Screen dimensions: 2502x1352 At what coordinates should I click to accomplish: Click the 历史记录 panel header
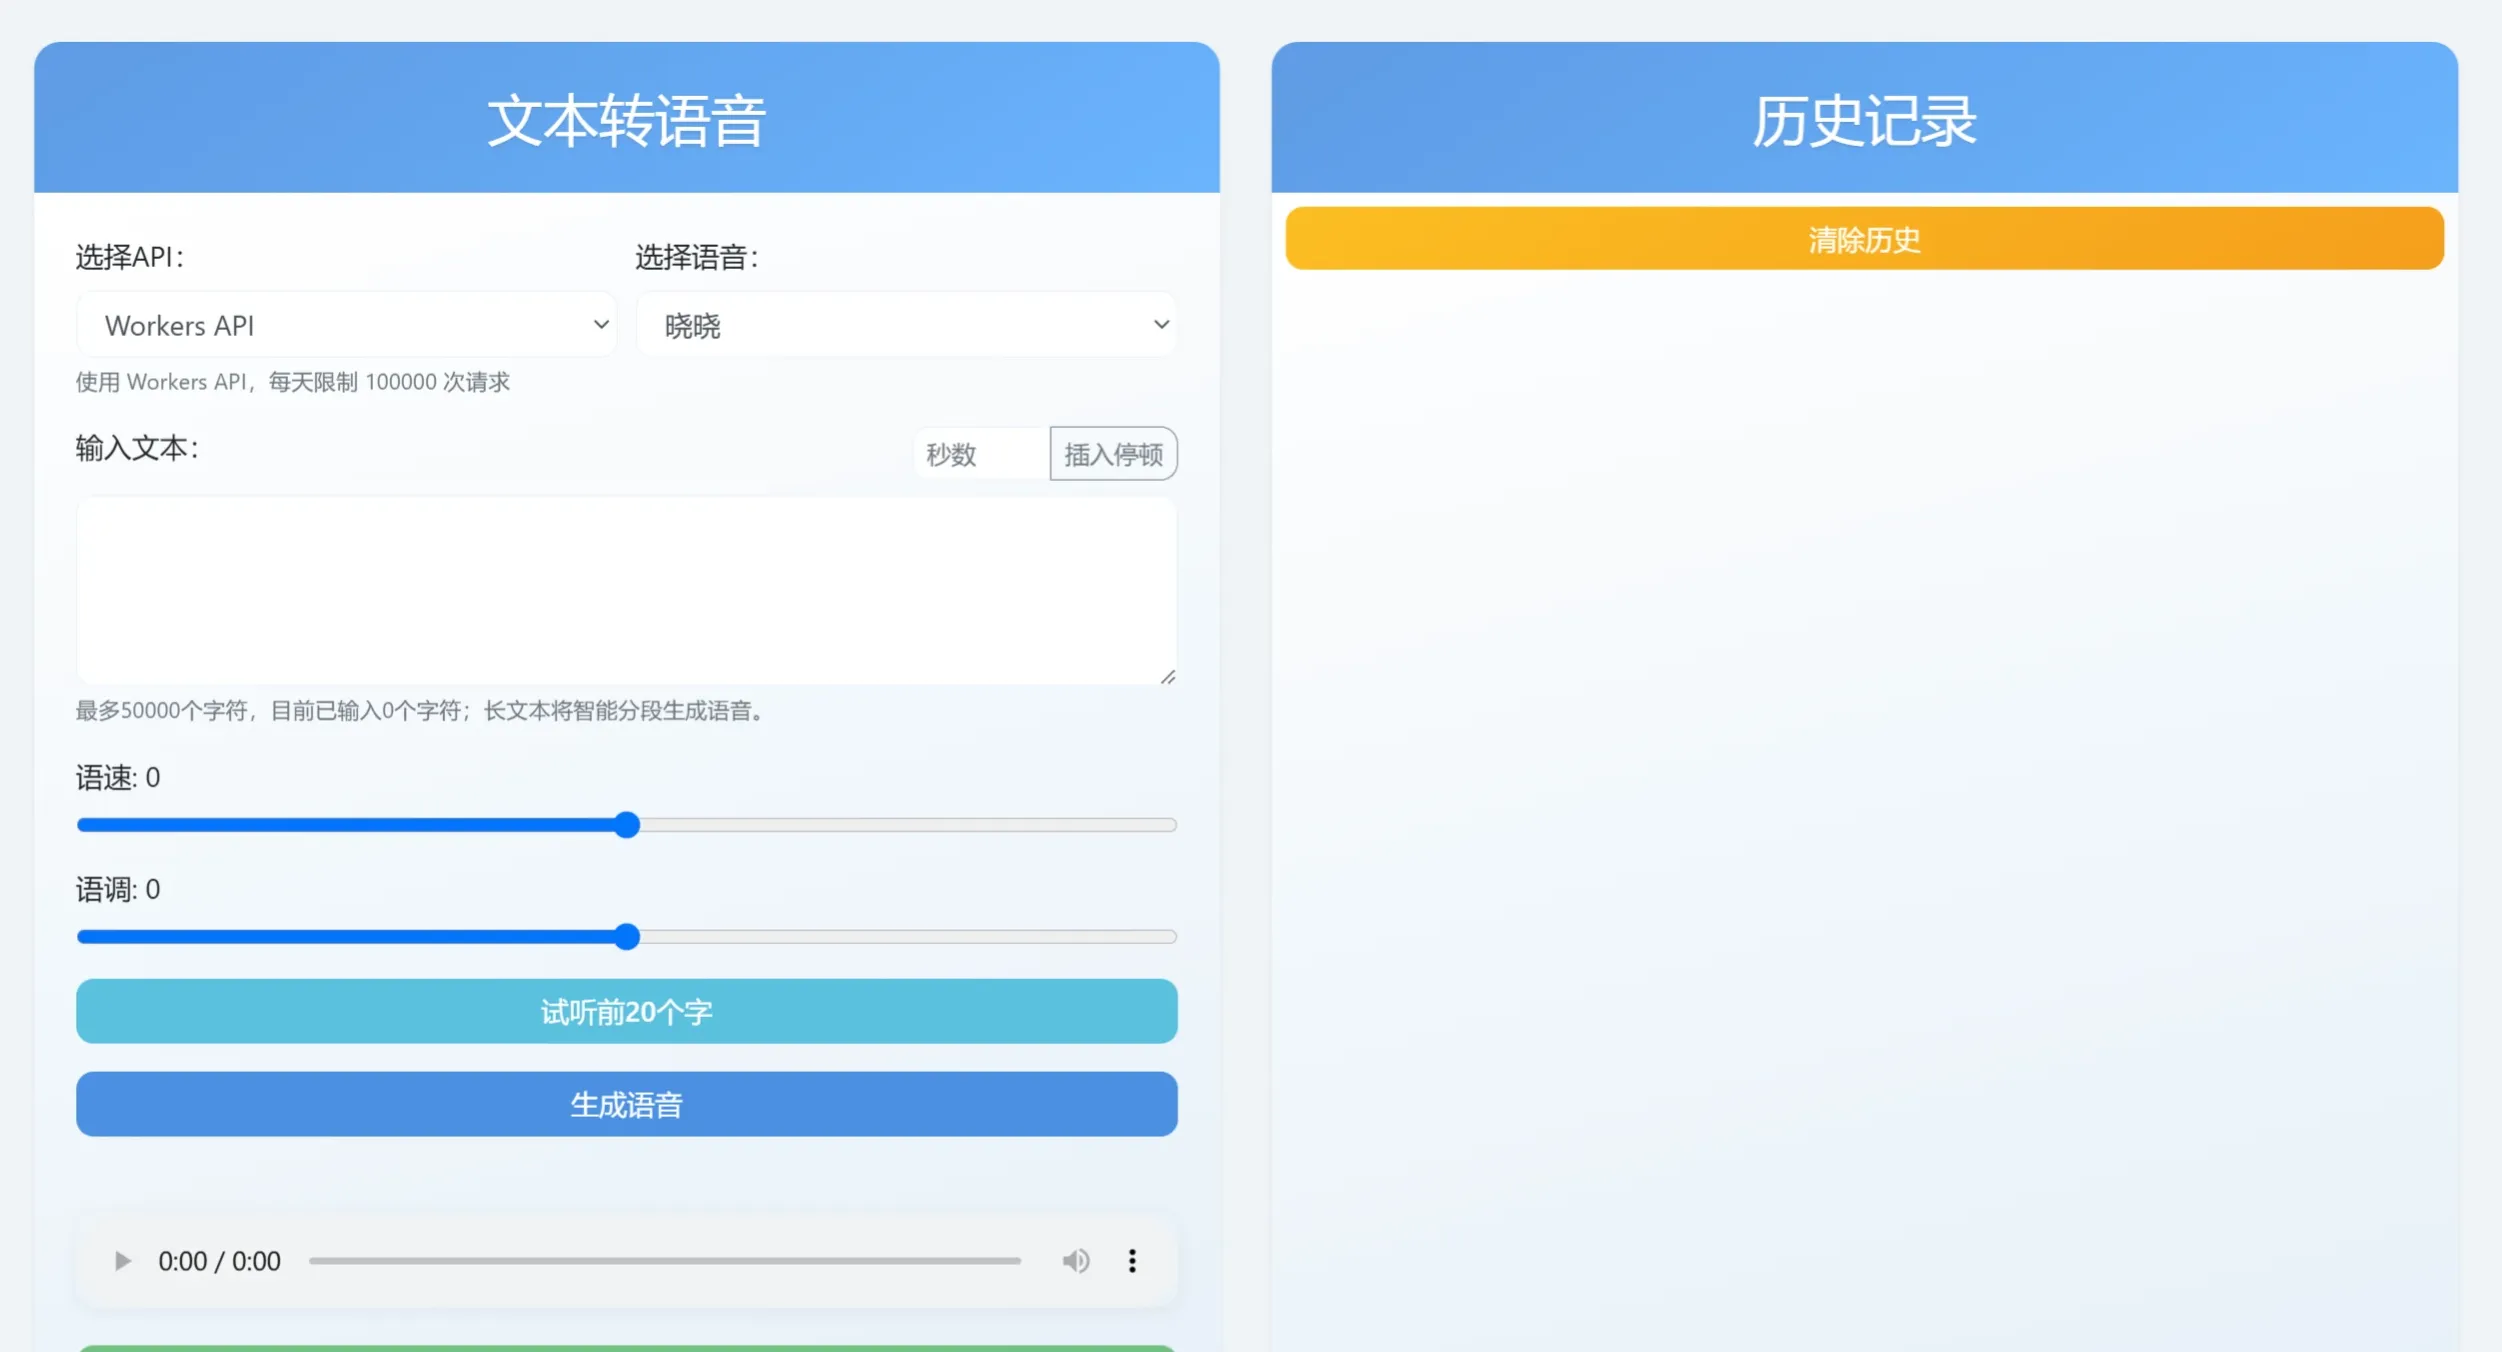1864,120
